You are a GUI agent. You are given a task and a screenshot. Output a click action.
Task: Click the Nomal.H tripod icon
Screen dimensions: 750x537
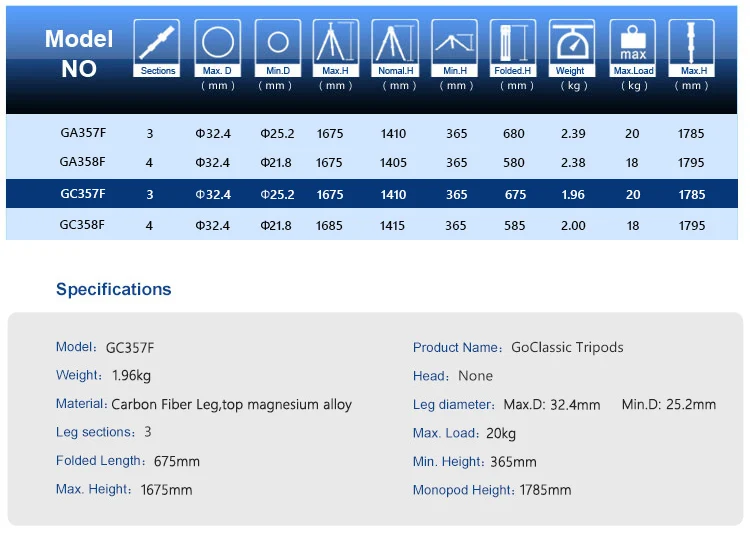click(x=395, y=48)
